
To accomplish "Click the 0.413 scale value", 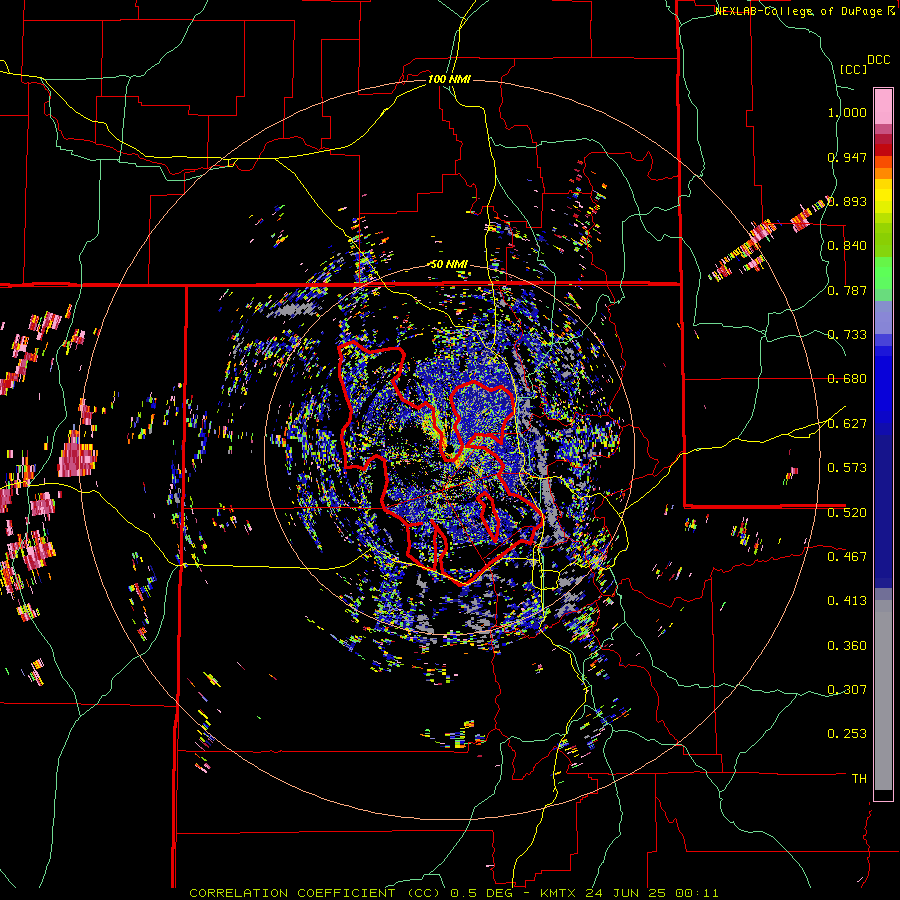I will coord(847,601).
